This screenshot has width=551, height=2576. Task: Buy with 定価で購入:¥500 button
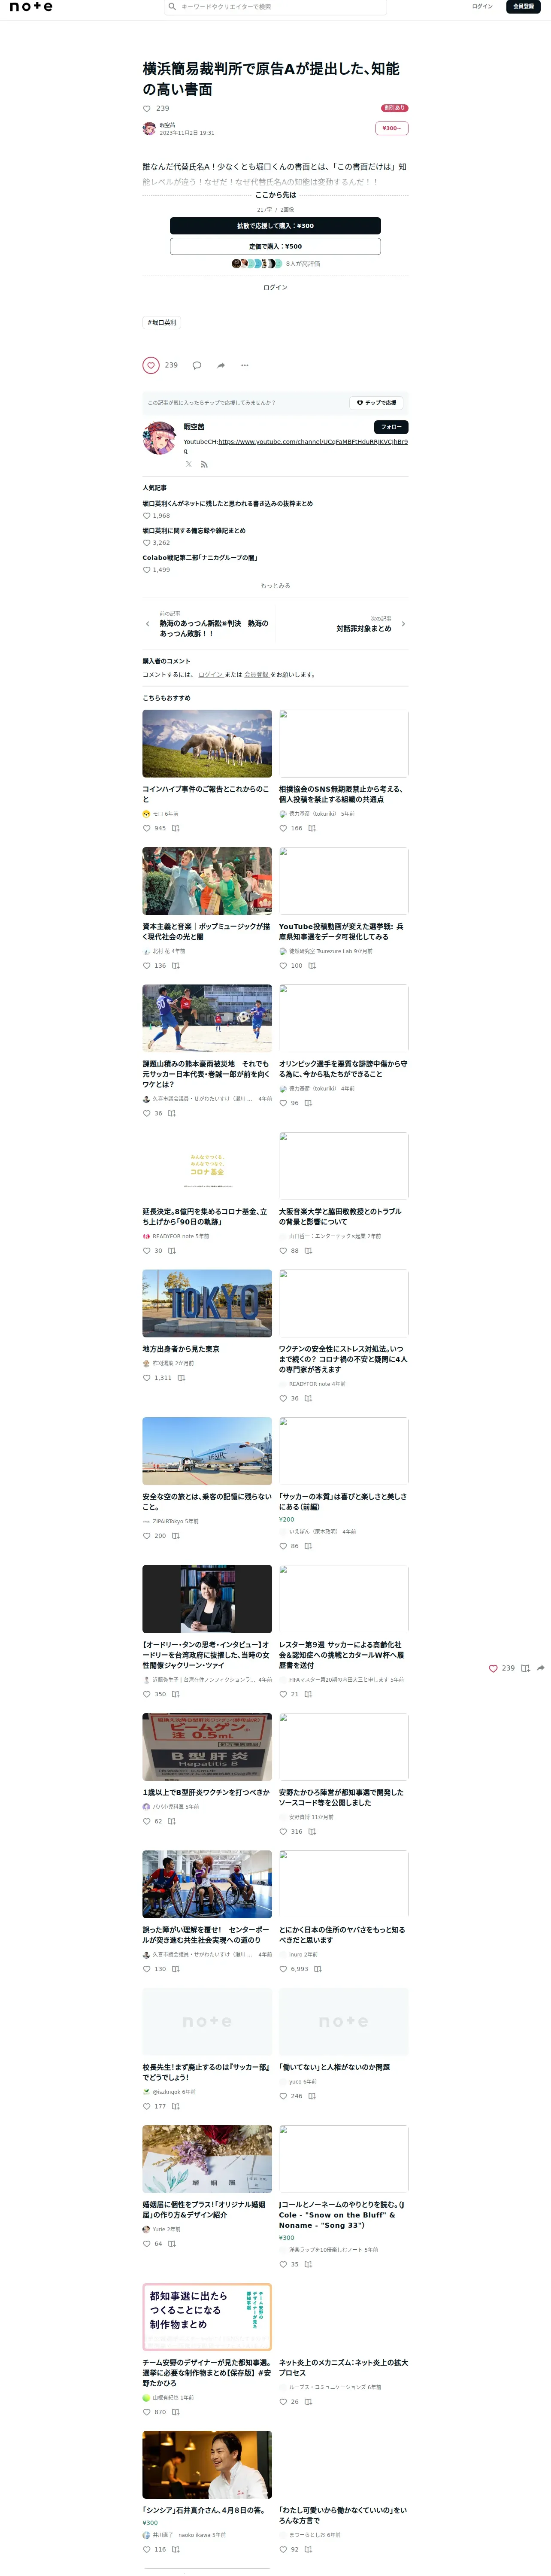(275, 246)
